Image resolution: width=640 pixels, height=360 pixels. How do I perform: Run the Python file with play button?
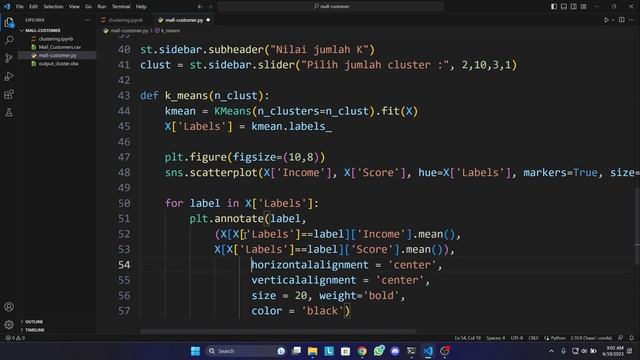(x=606, y=20)
